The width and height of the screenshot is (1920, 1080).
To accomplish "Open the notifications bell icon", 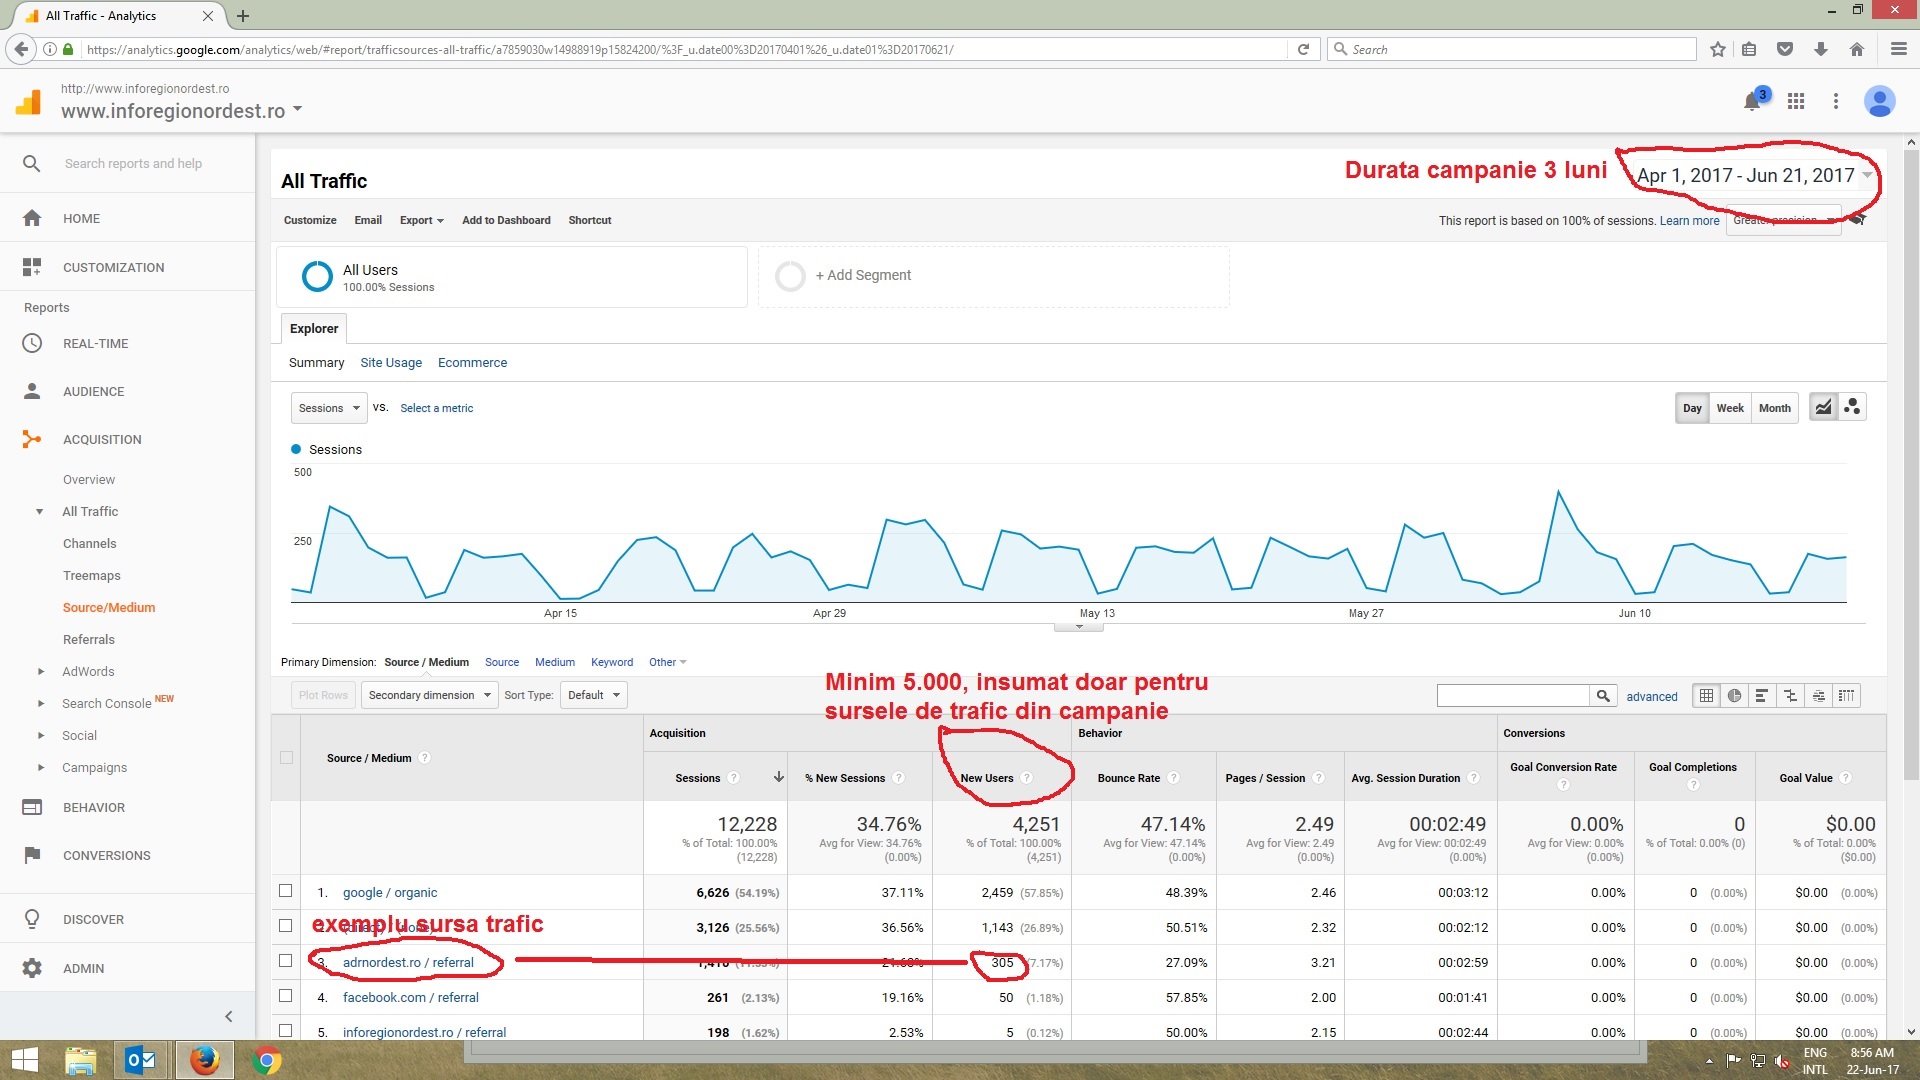I will [x=1752, y=101].
